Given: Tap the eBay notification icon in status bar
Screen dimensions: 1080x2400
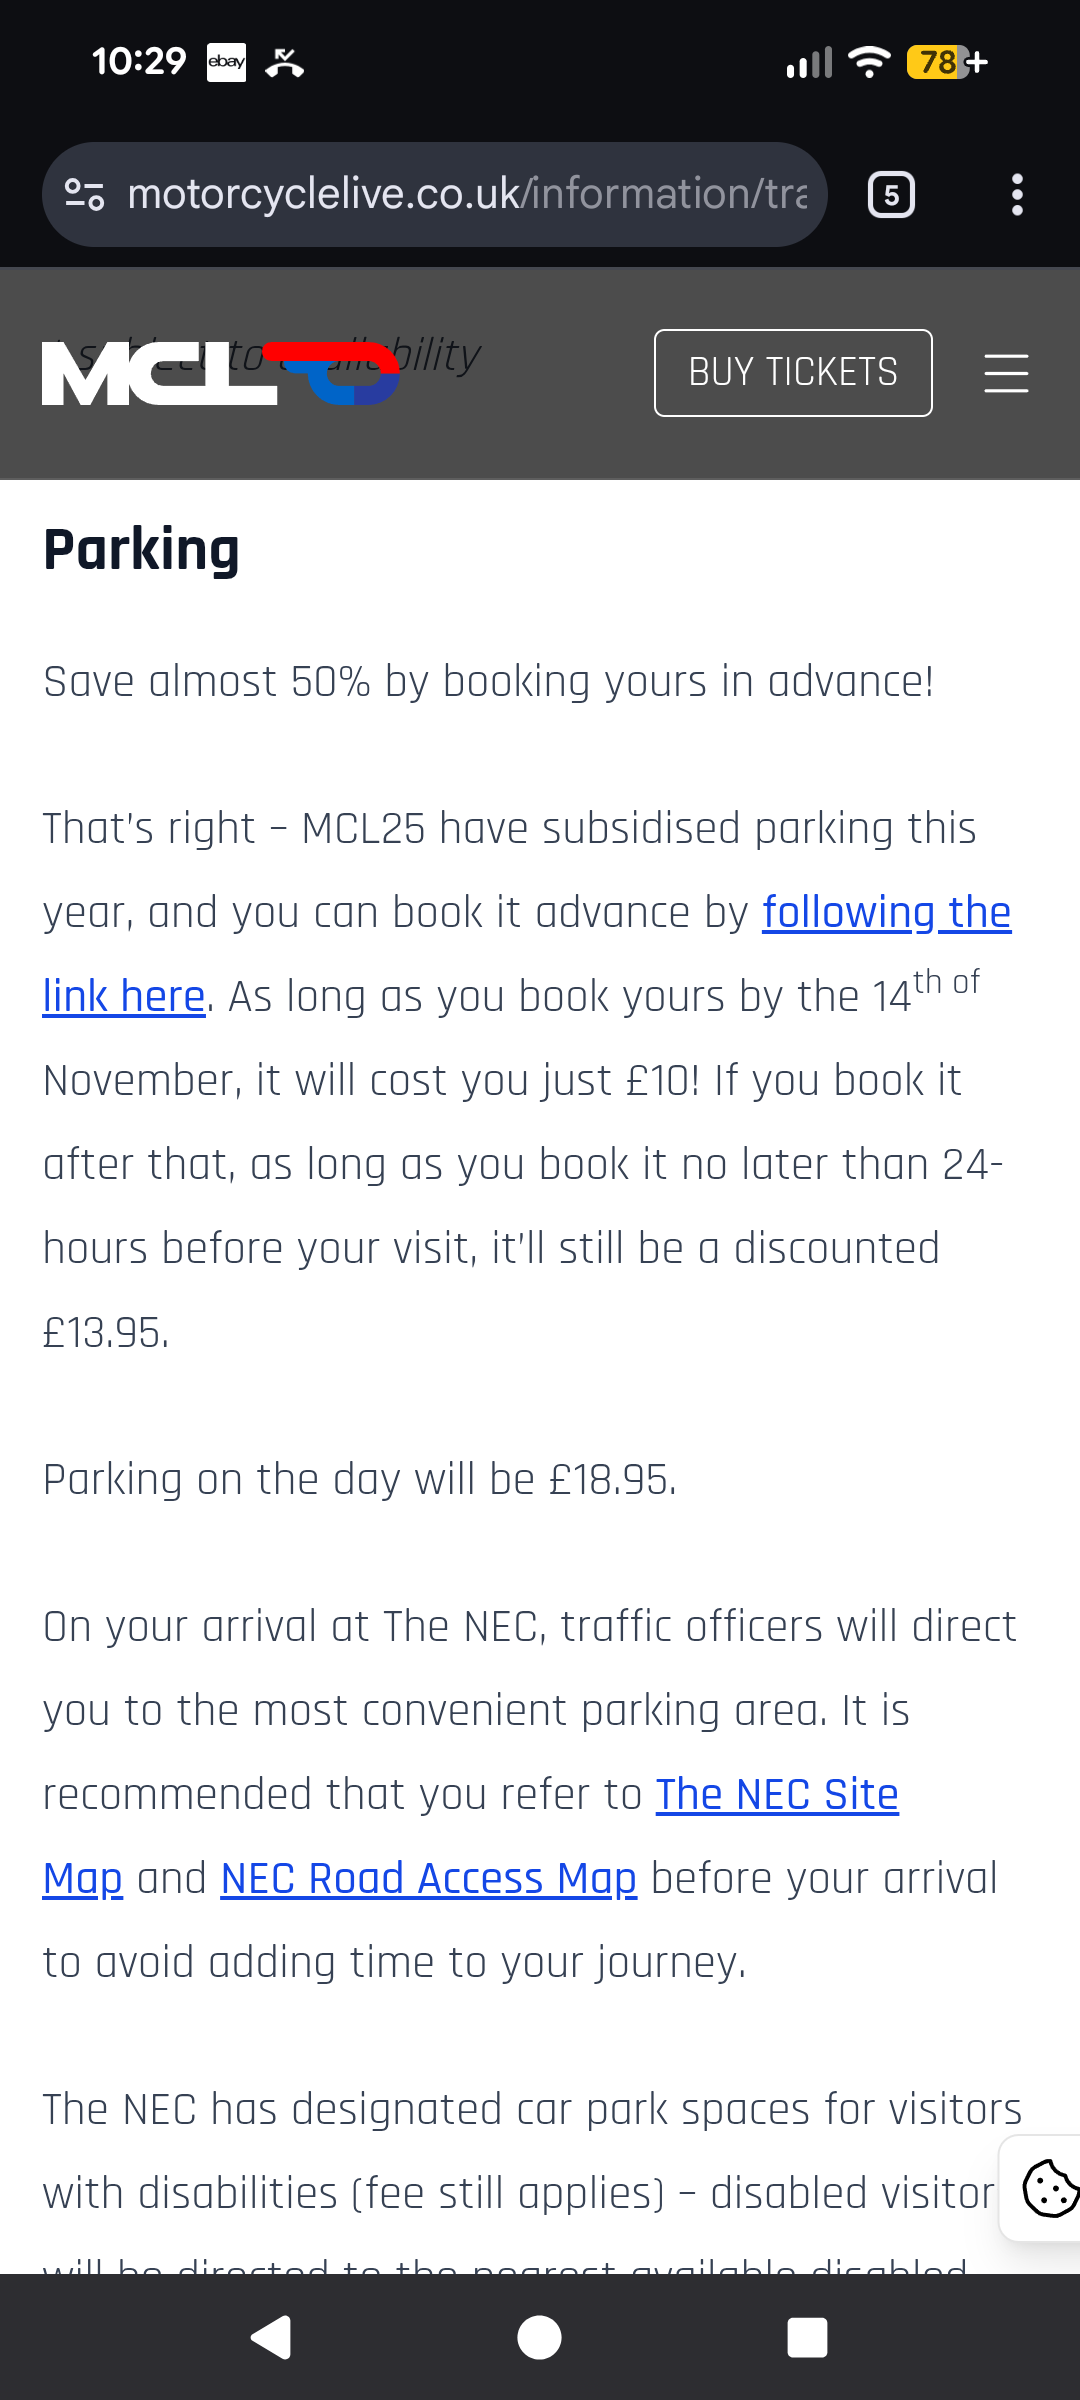Looking at the screenshot, I should click(x=226, y=62).
